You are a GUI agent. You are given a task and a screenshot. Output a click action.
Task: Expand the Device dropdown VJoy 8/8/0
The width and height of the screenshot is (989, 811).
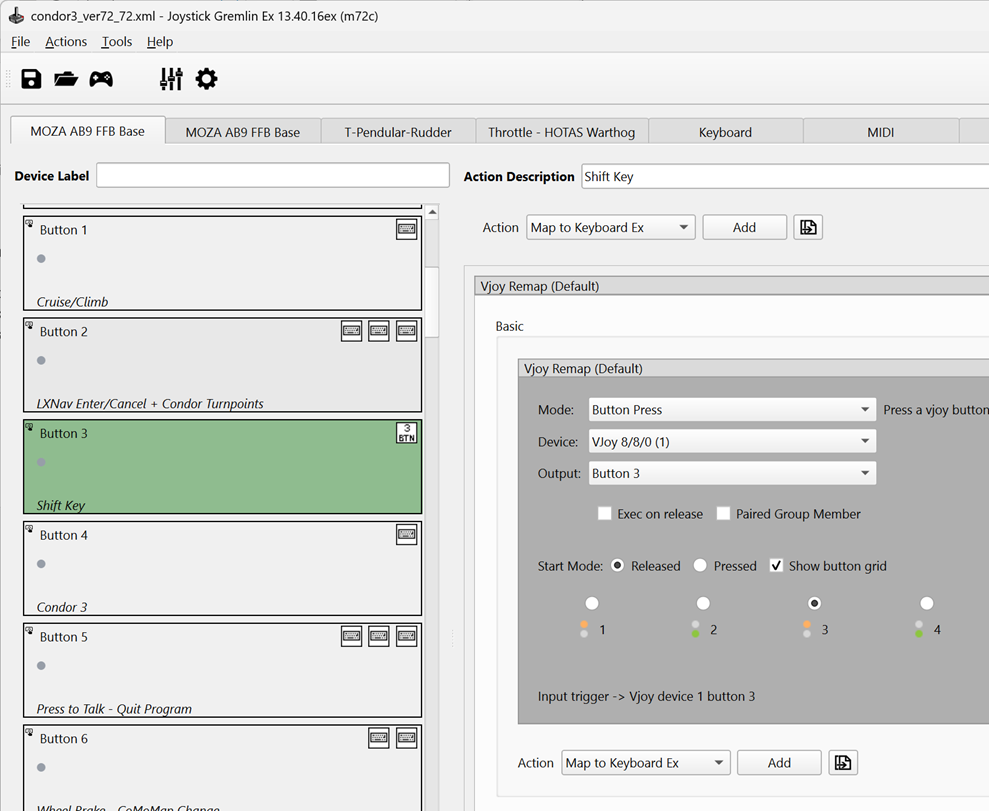(731, 442)
